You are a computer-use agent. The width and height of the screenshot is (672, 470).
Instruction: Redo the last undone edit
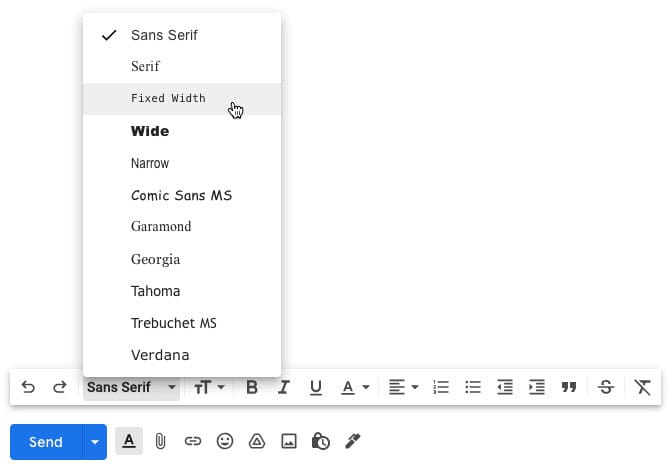tap(60, 387)
